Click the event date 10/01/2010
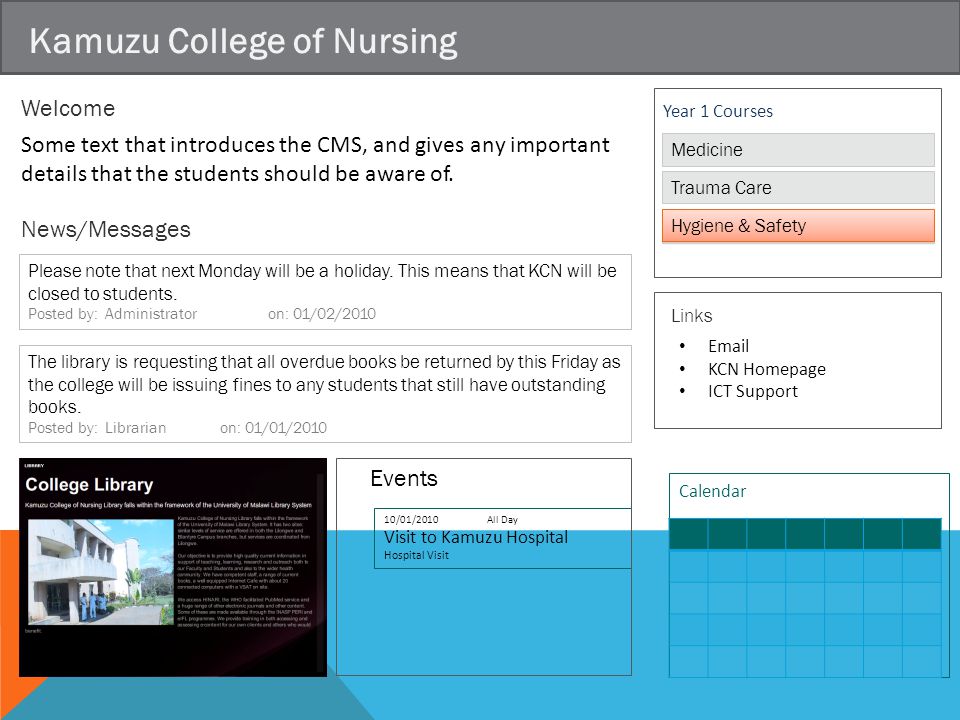Viewport: 960px width, 720px height. (411, 519)
